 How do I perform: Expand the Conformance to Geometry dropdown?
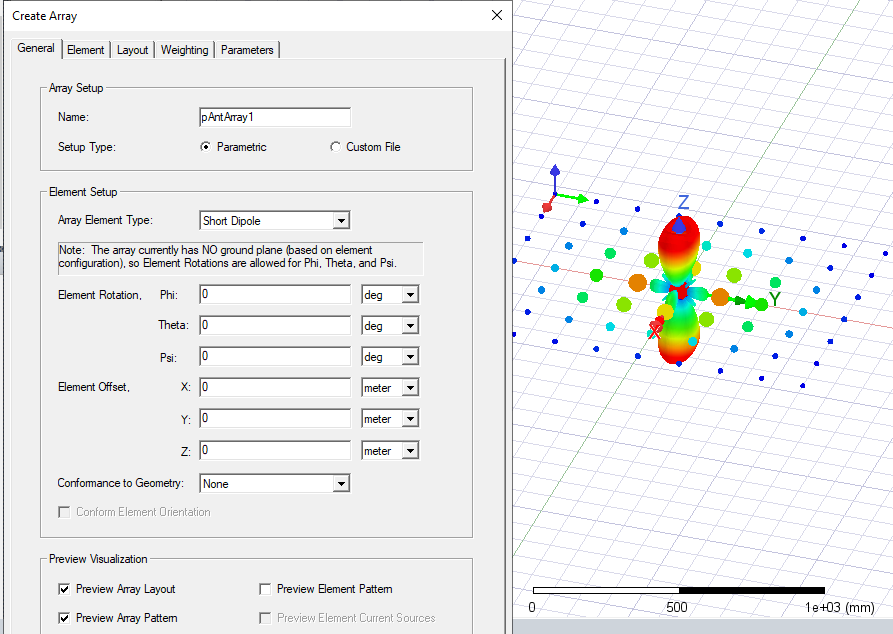click(341, 484)
